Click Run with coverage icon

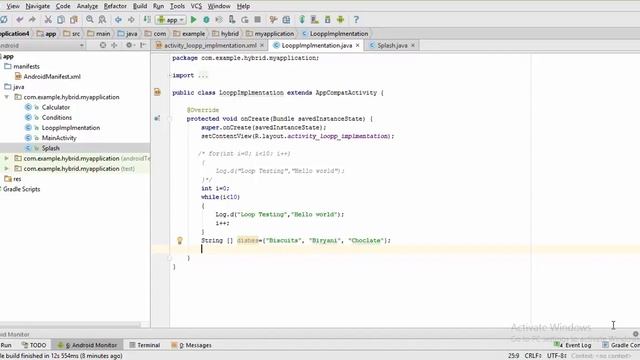coord(219,20)
